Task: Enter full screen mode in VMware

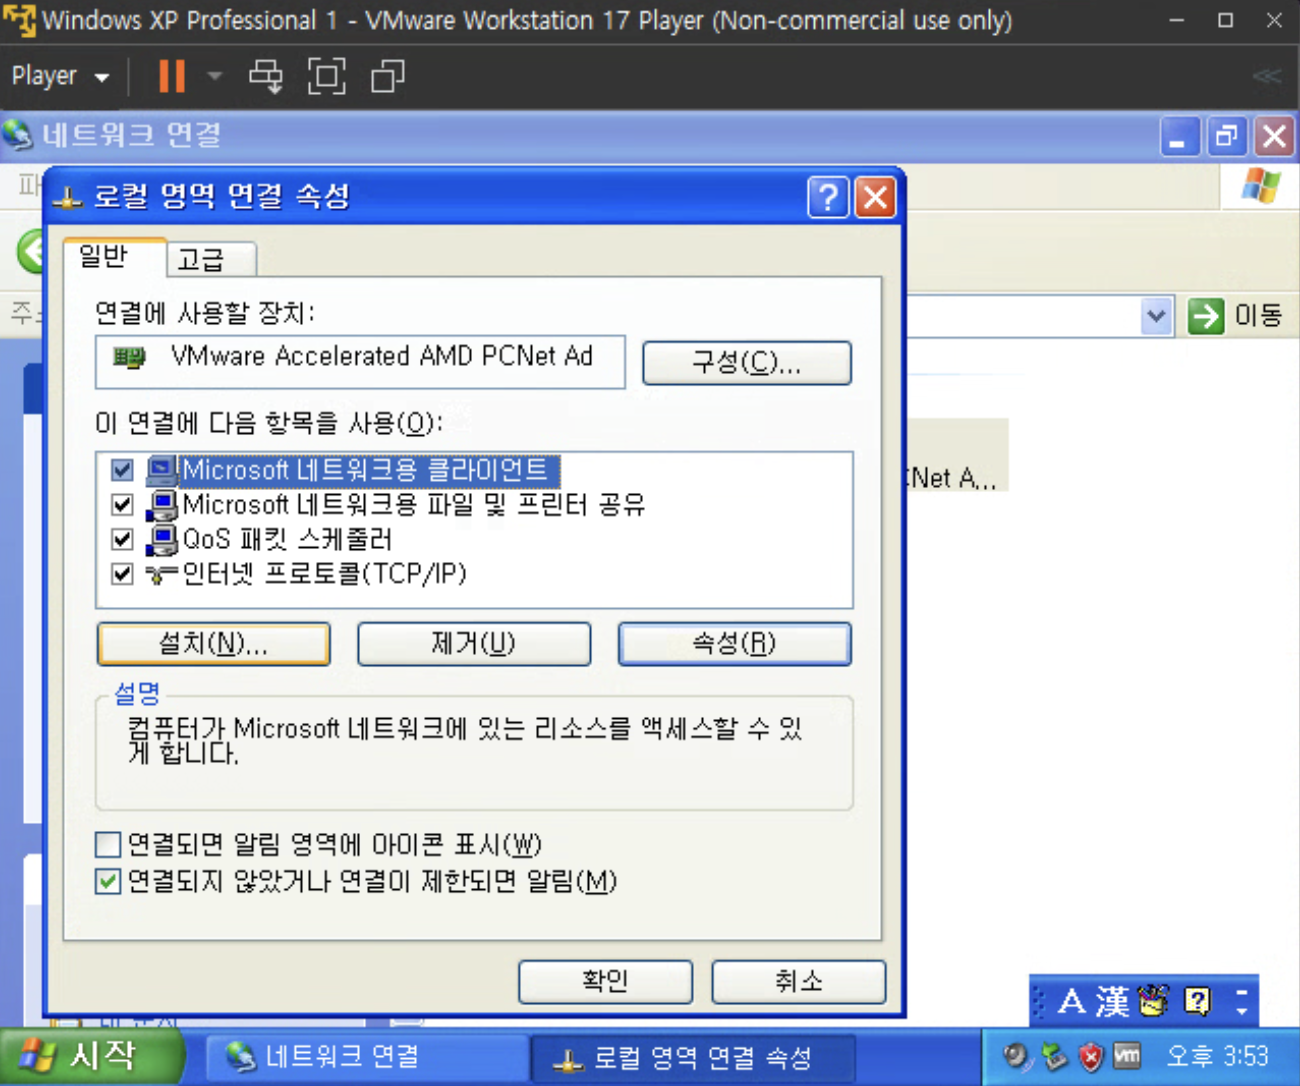Action: pyautogui.click(x=326, y=76)
